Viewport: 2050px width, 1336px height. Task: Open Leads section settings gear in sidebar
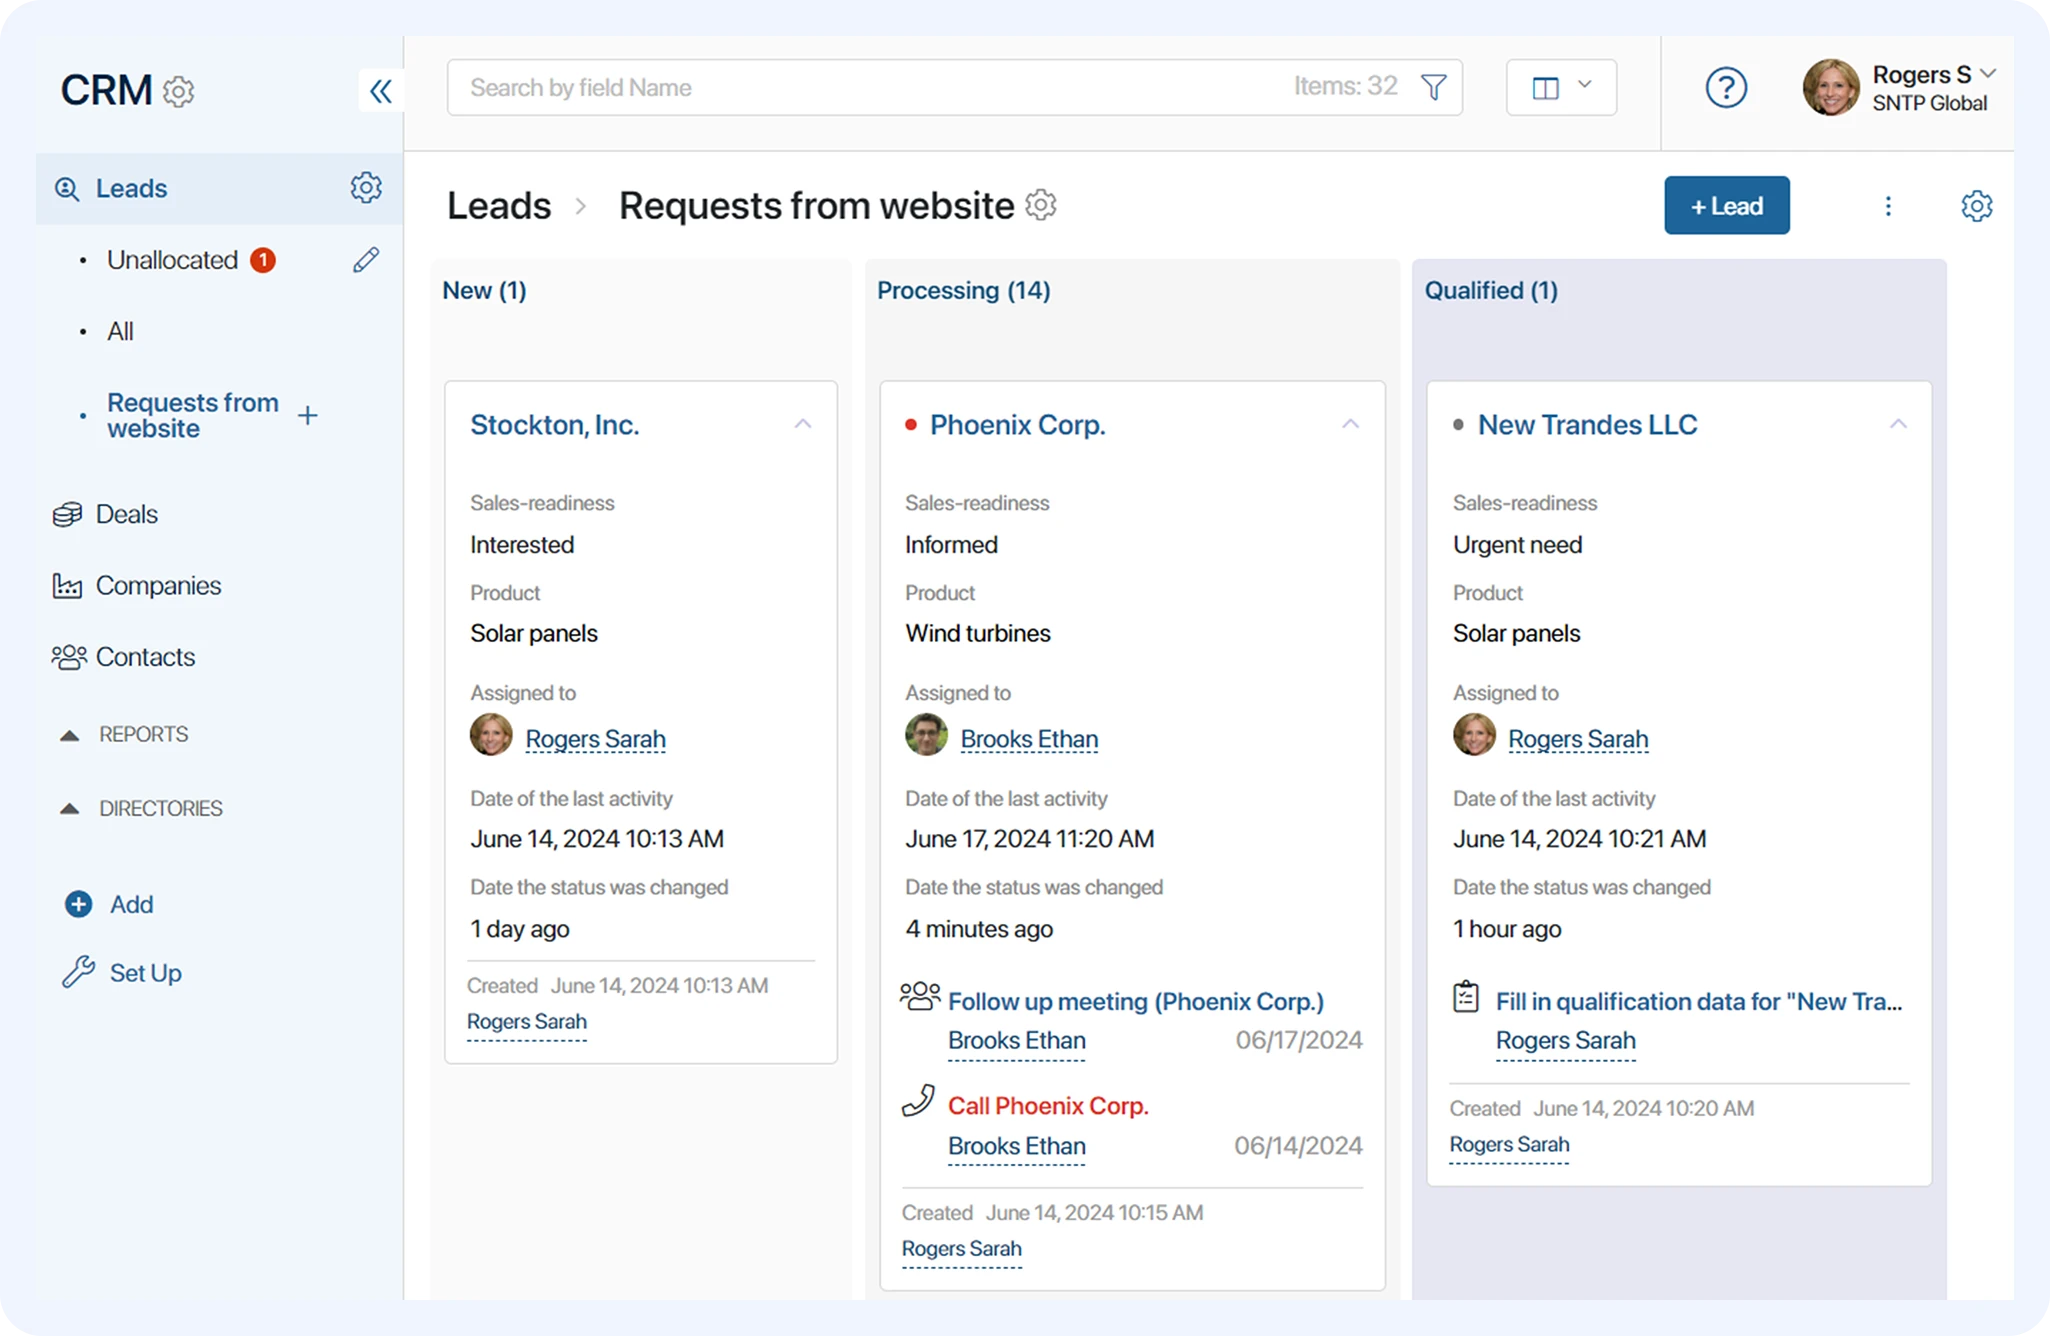[365, 188]
